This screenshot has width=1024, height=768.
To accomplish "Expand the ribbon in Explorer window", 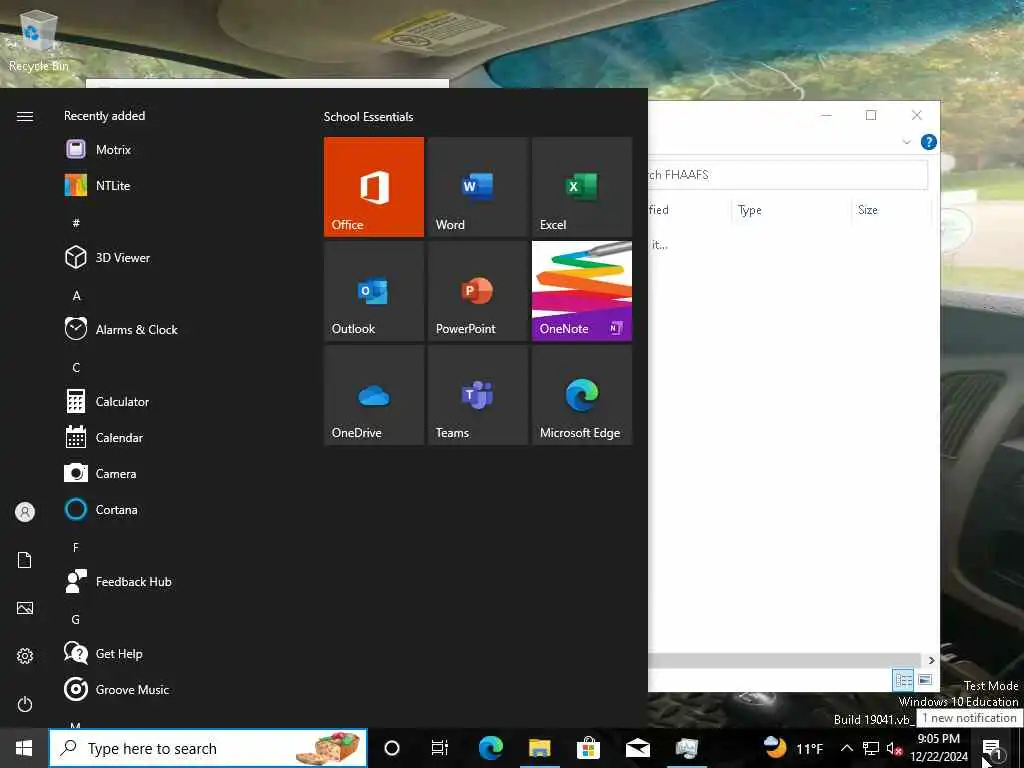I will [906, 142].
